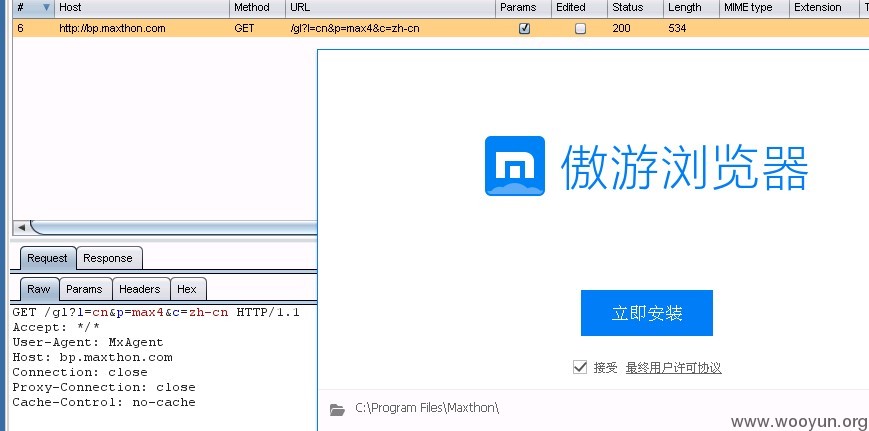Sort by the Host column header

[x=142, y=8]
